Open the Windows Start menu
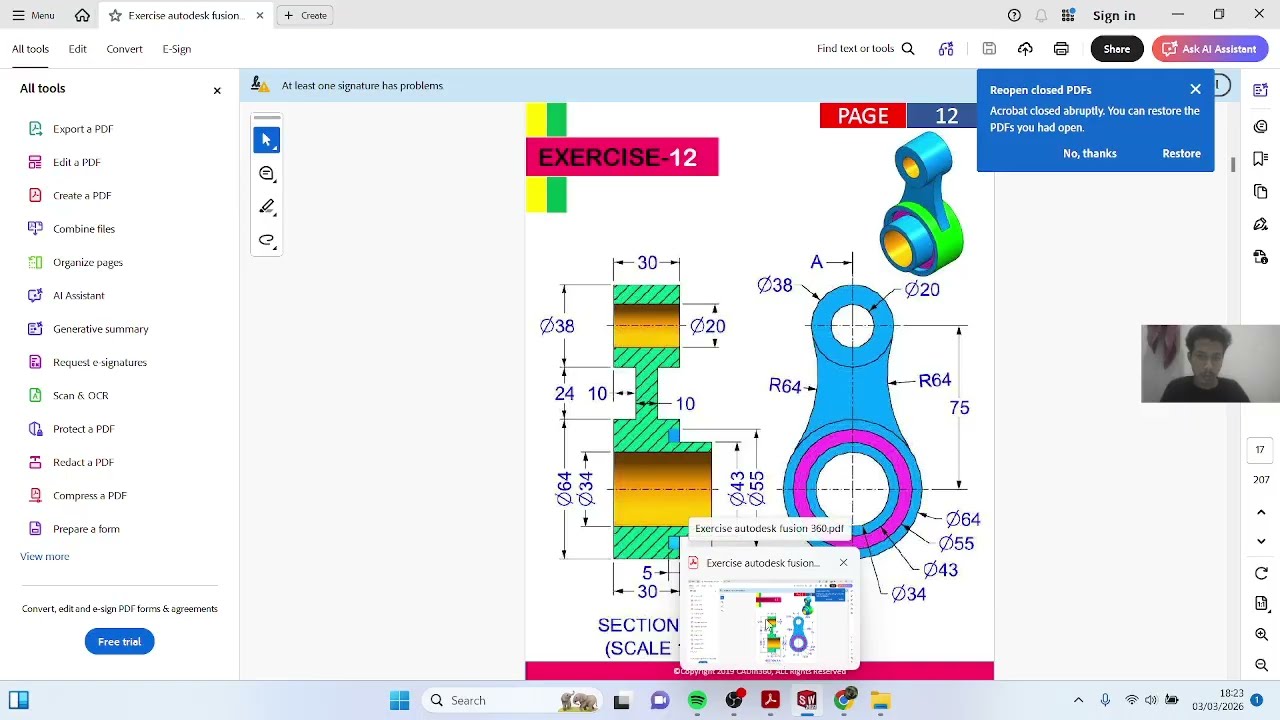This screenshot has width=1280, height=720. [x=399, y=701]
